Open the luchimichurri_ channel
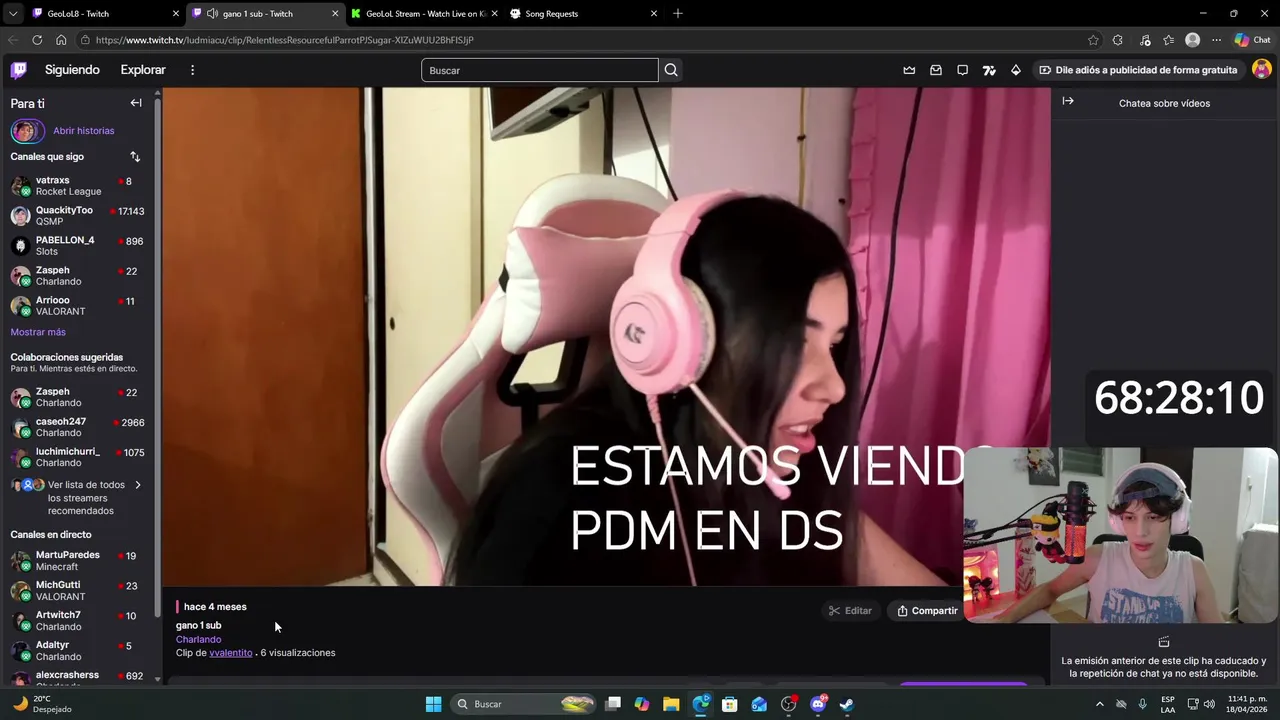 (x=78, y=457)
